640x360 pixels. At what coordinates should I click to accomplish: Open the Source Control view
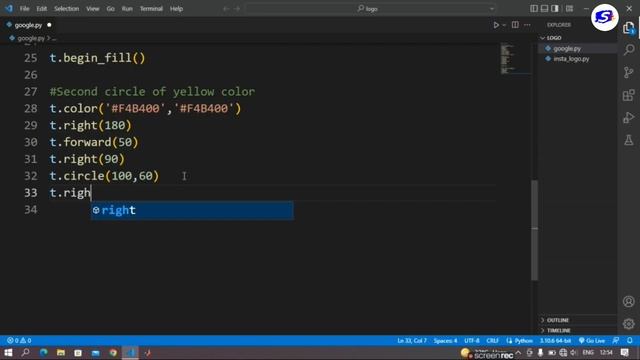(629, 73)
